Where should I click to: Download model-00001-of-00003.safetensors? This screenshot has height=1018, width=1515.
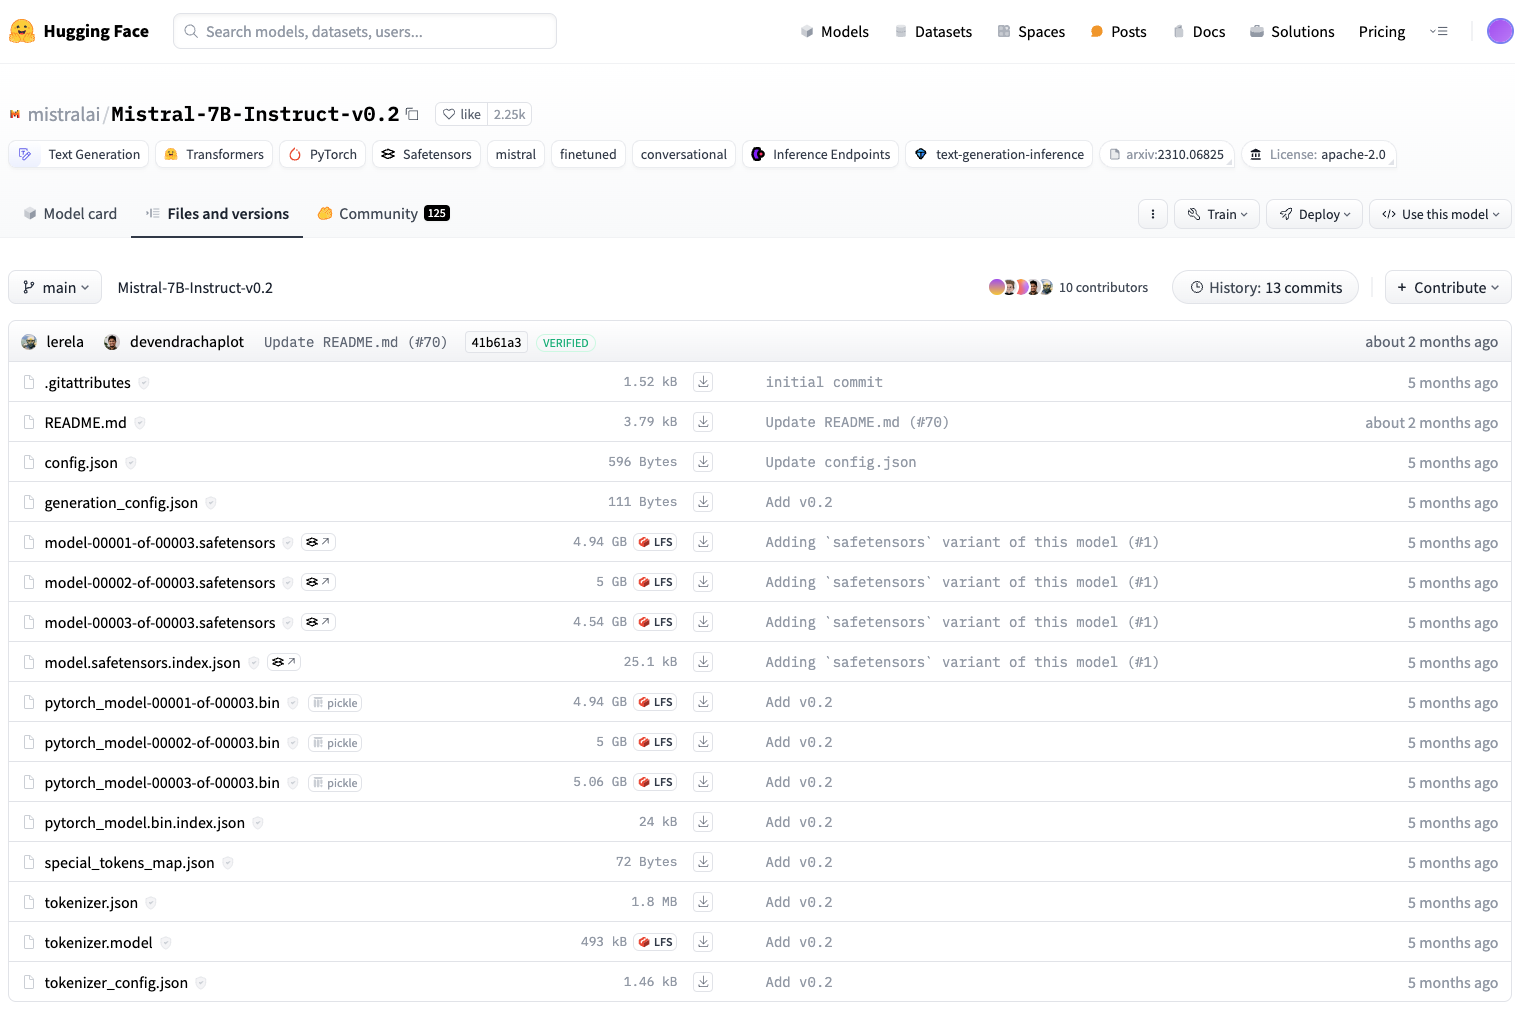[703, 542]
